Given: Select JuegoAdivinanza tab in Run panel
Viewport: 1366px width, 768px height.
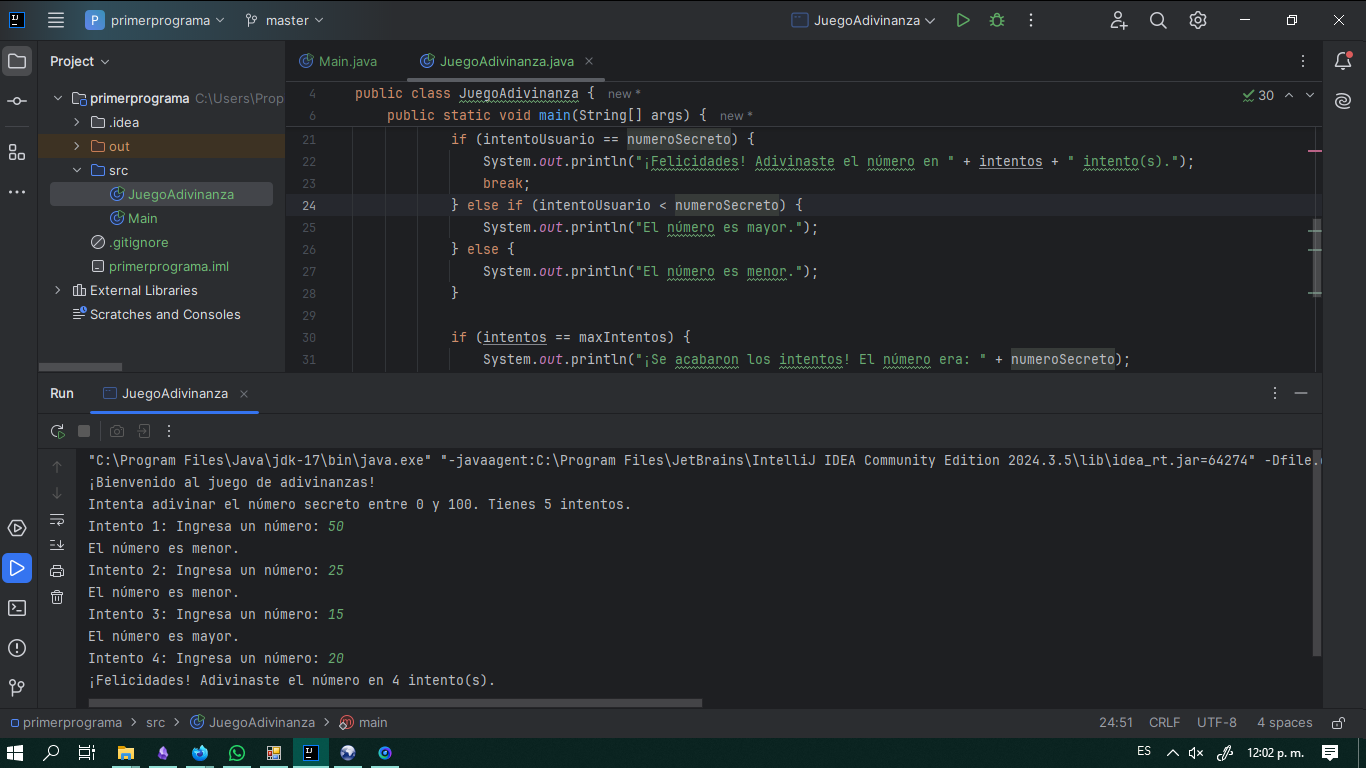Looking at the screenshot, I should click(174, 393).
